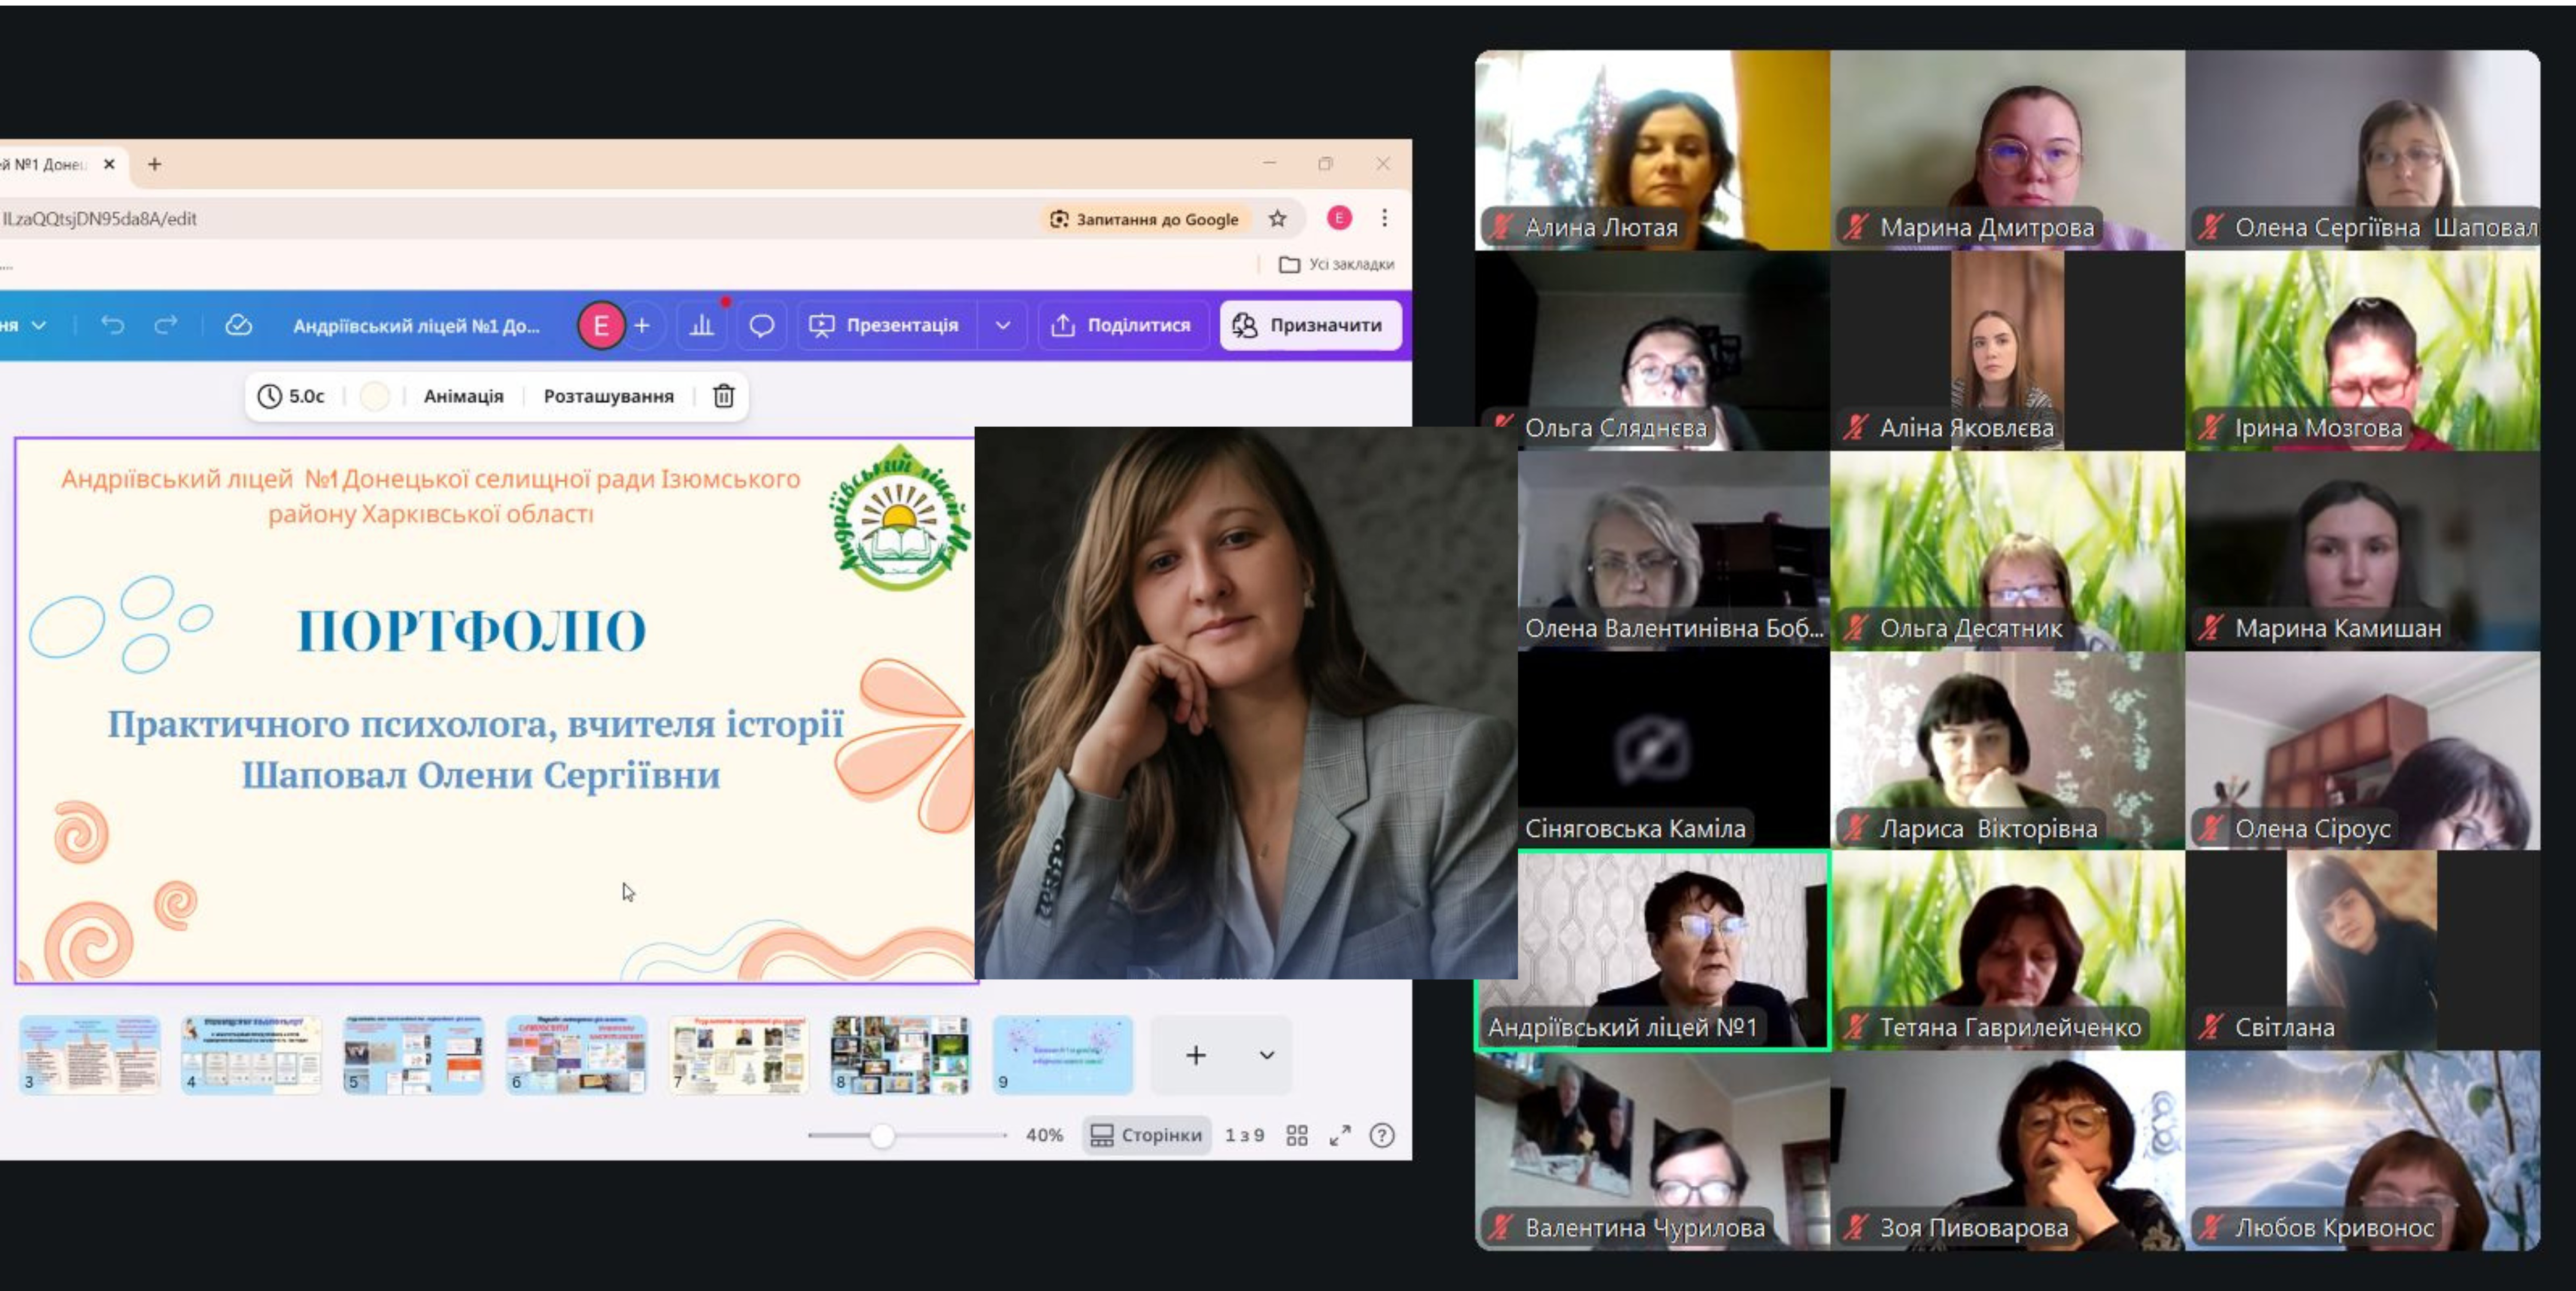The image size is (2576, 1291).
Task: Click the page background color swatch
Action: [374, 396]
